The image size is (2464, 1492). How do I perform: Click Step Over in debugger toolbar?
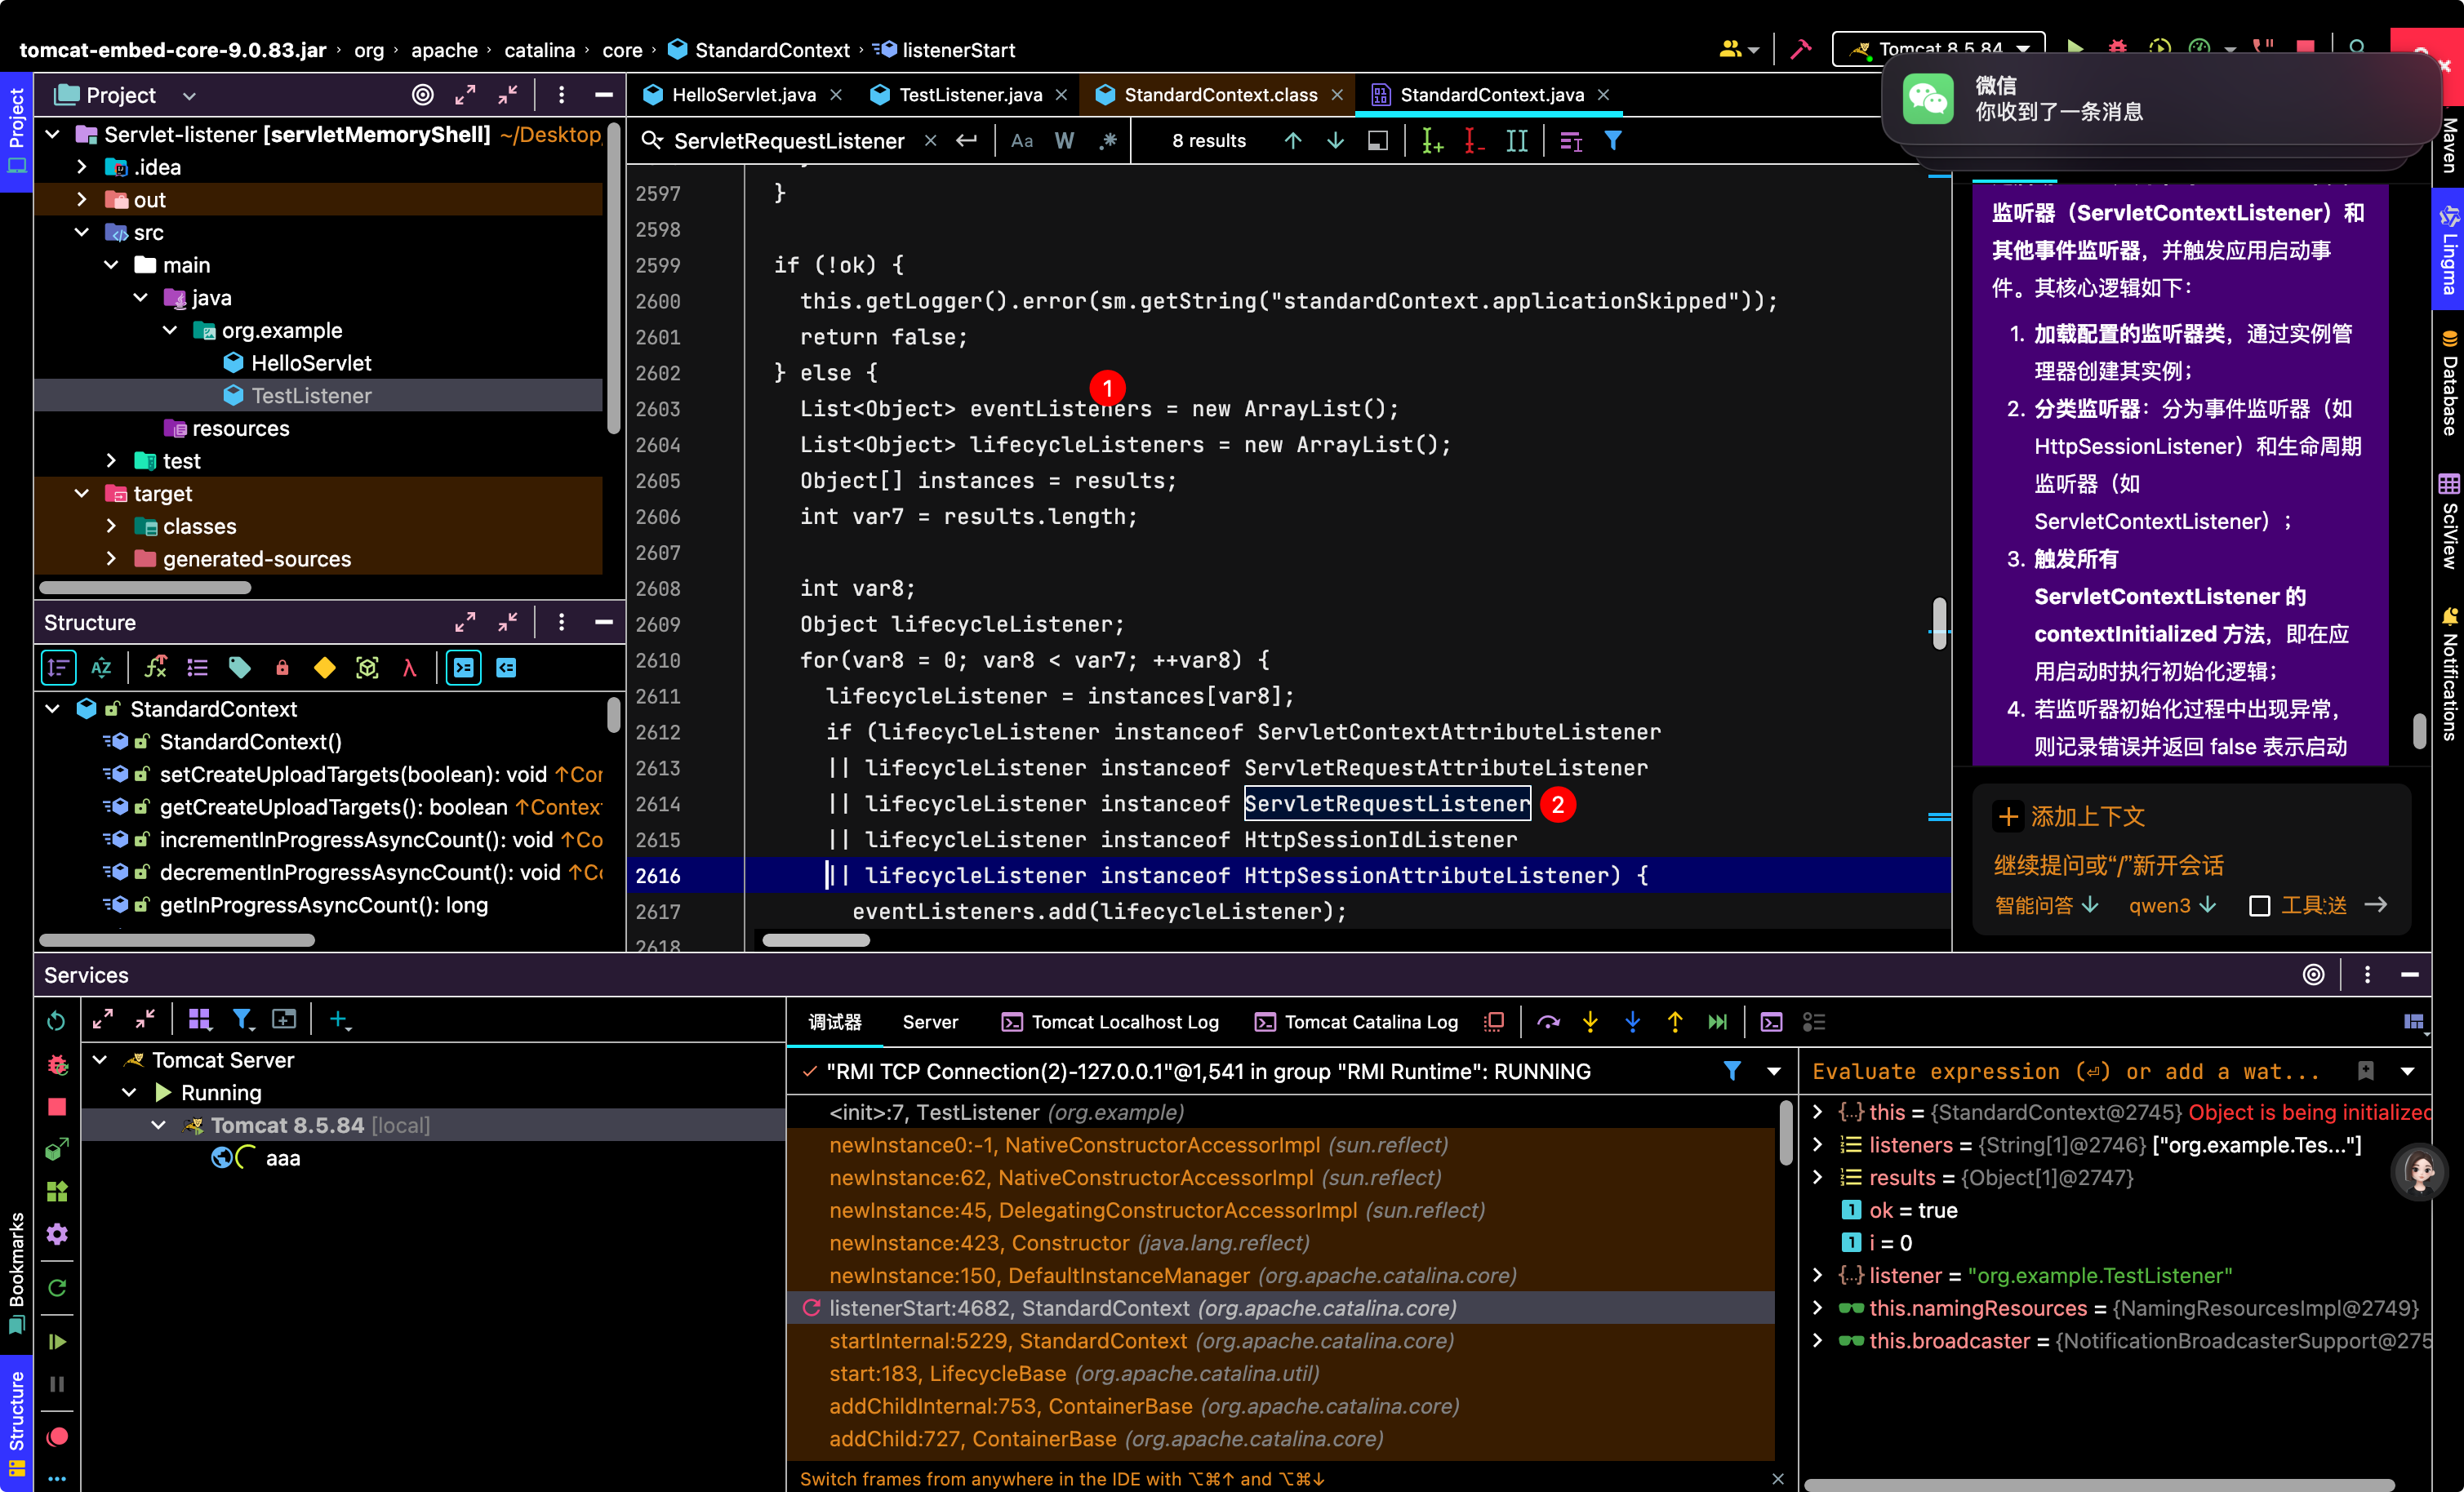coord(1548,1022)
